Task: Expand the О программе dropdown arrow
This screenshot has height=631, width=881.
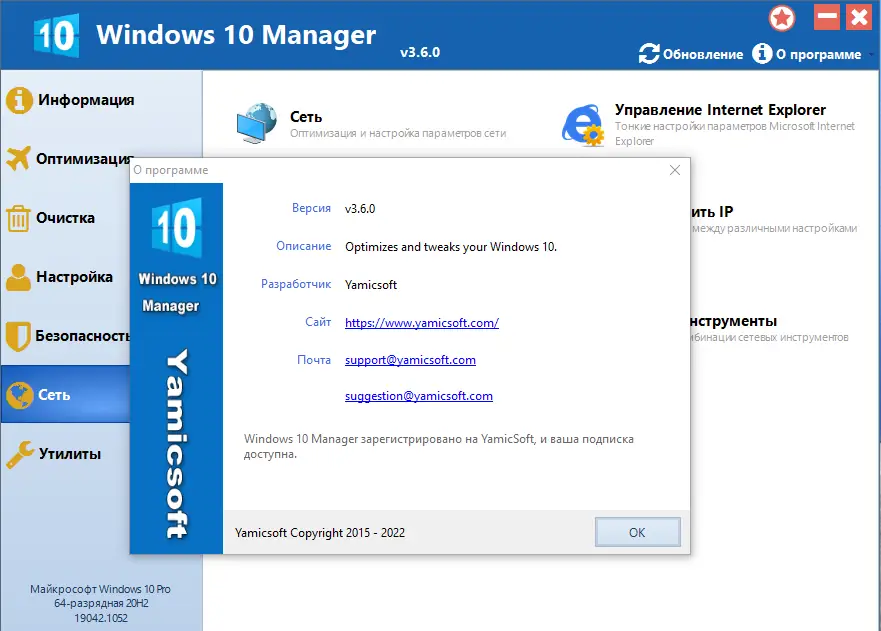Action: tap(871, 55)
